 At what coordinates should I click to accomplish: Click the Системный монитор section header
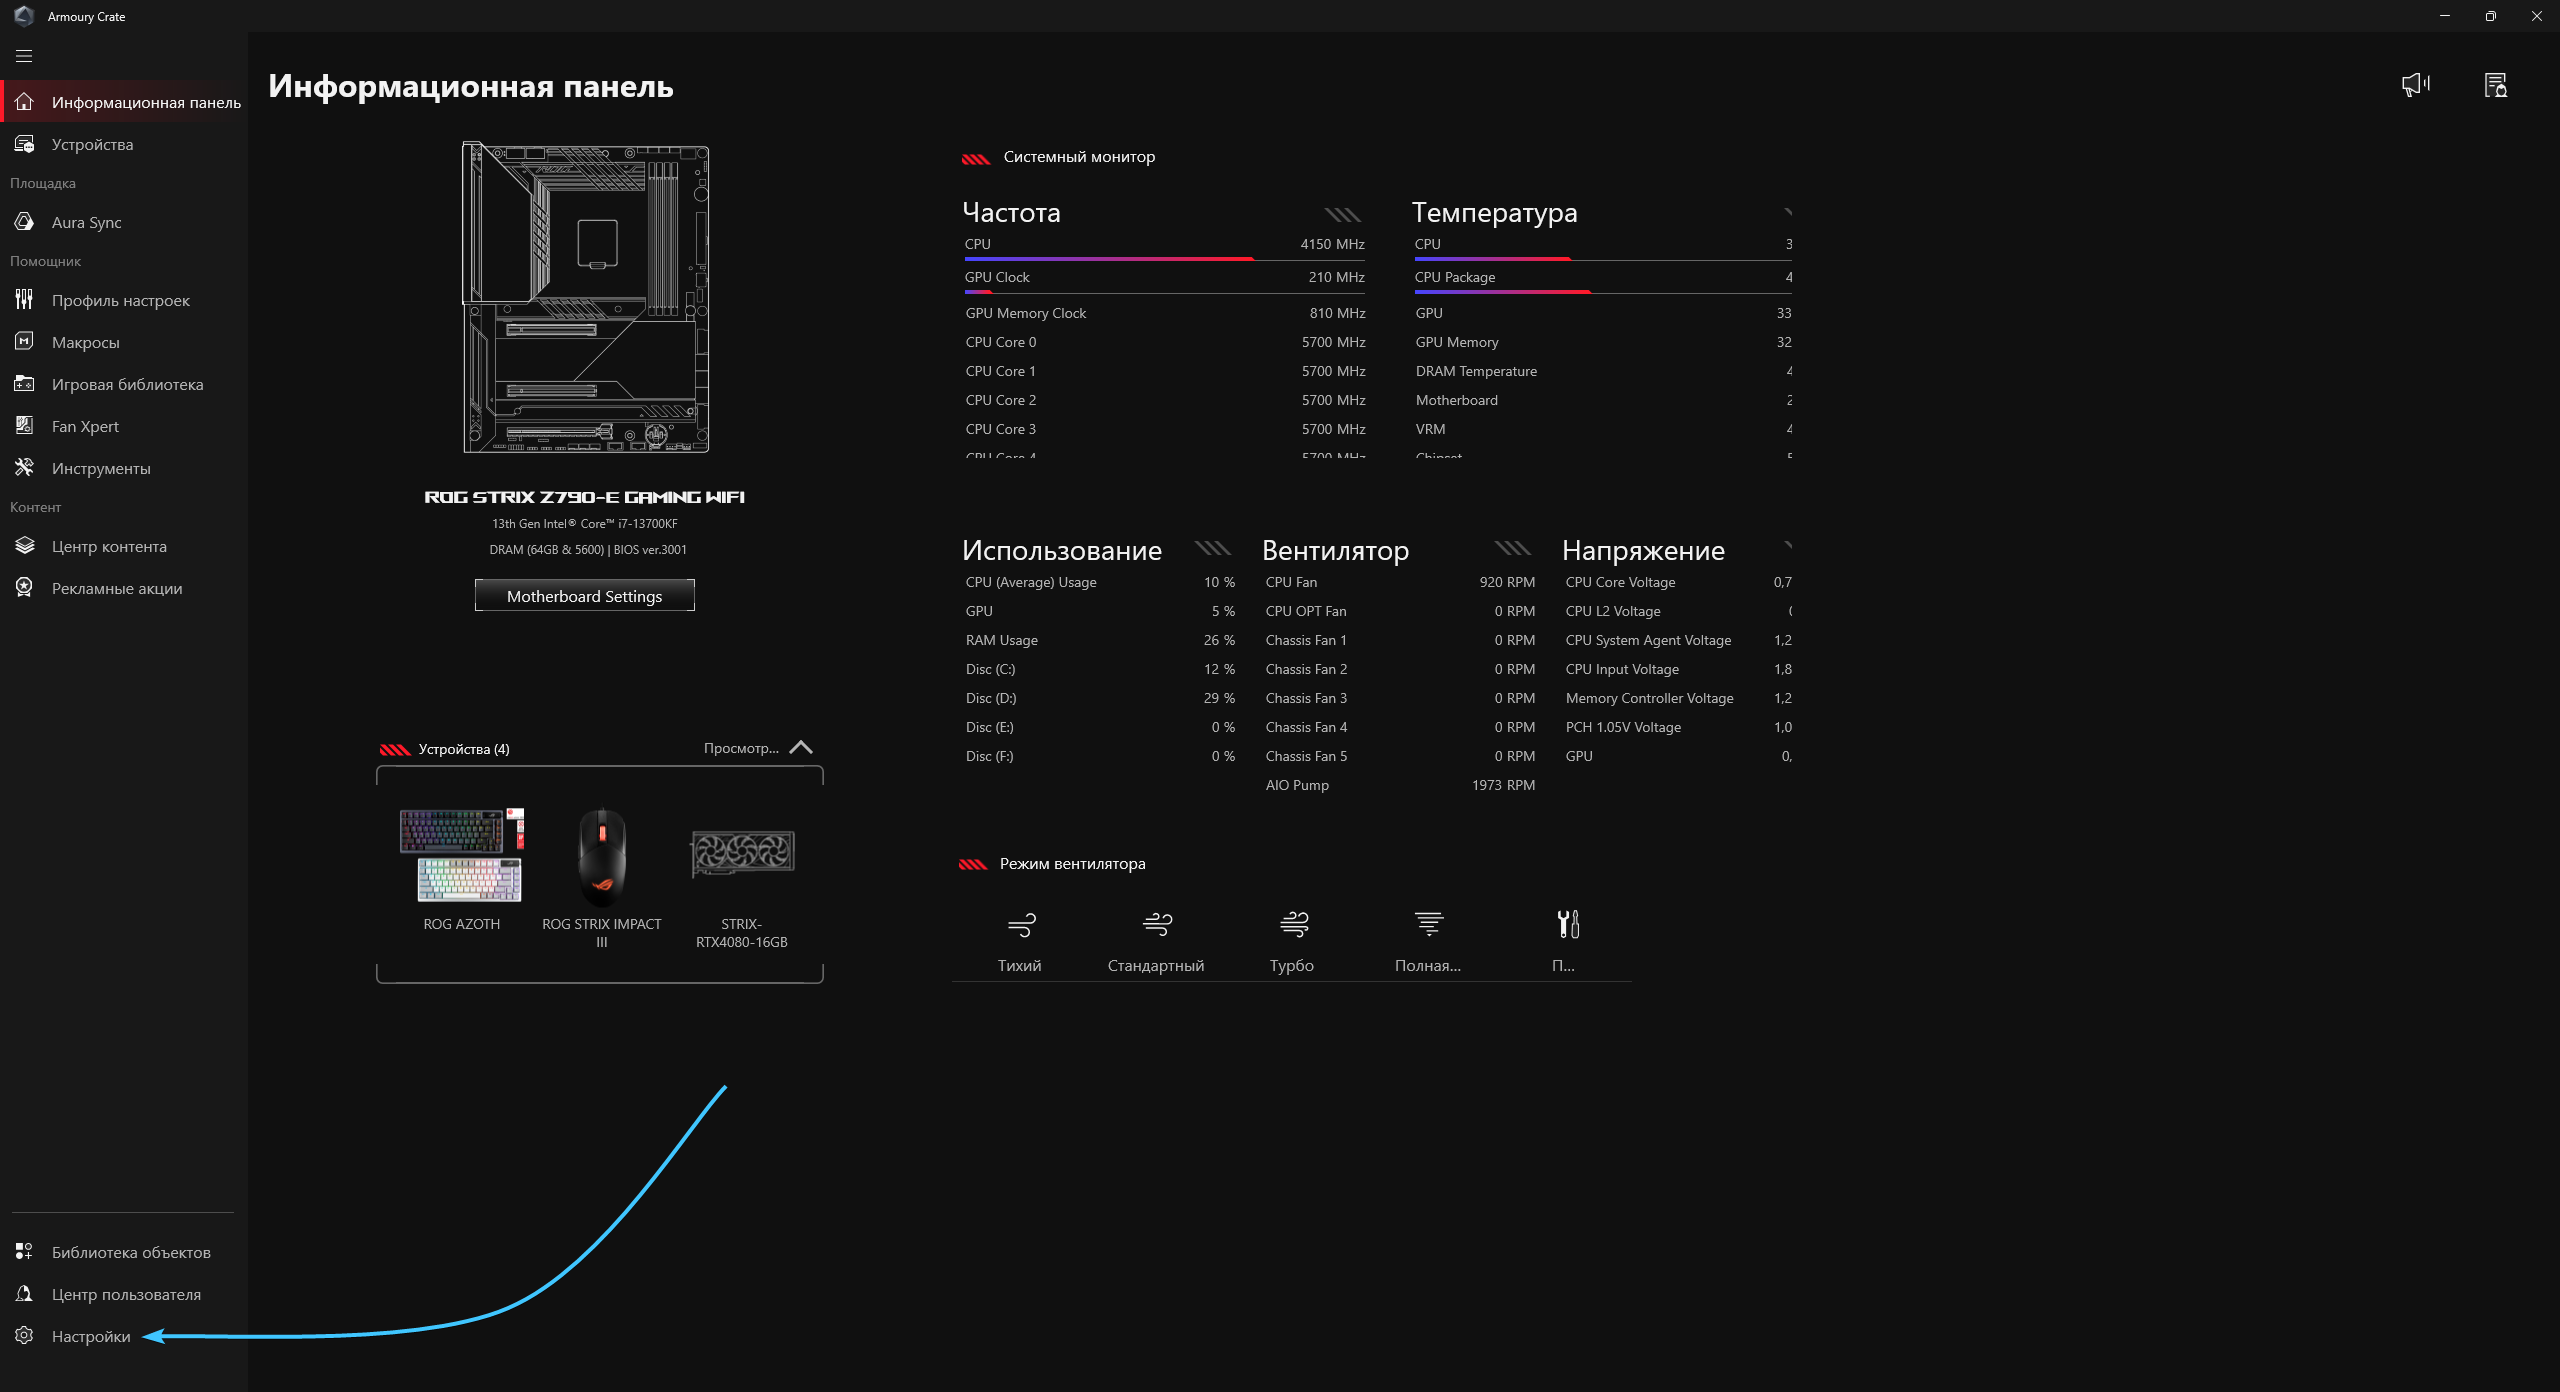click(x=1079, y=157)
